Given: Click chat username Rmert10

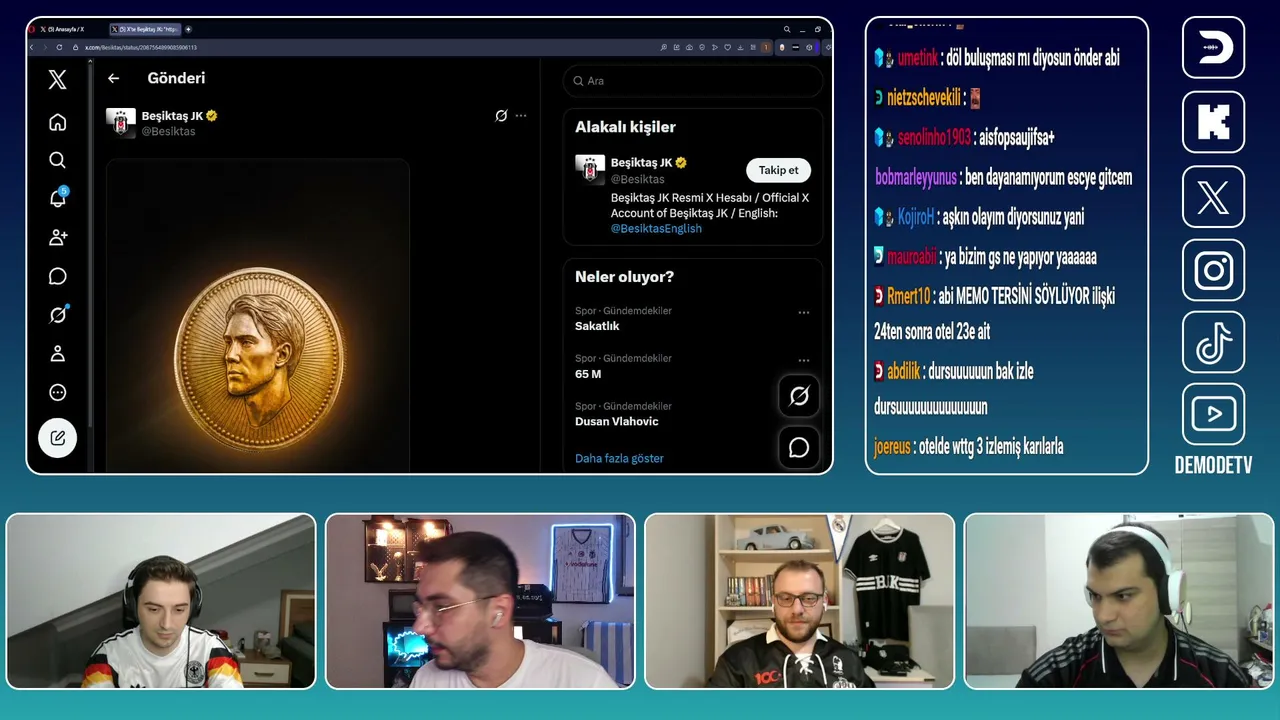Looking at the screenshot, I should point(909,296).
